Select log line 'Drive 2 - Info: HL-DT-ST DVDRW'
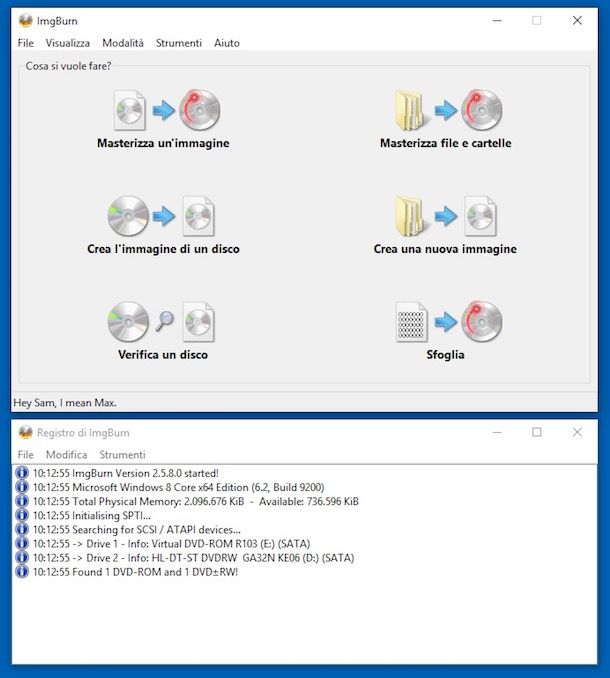Image resolution: width=610 pixels, height=678 pixels. click(x=194, y=558)
